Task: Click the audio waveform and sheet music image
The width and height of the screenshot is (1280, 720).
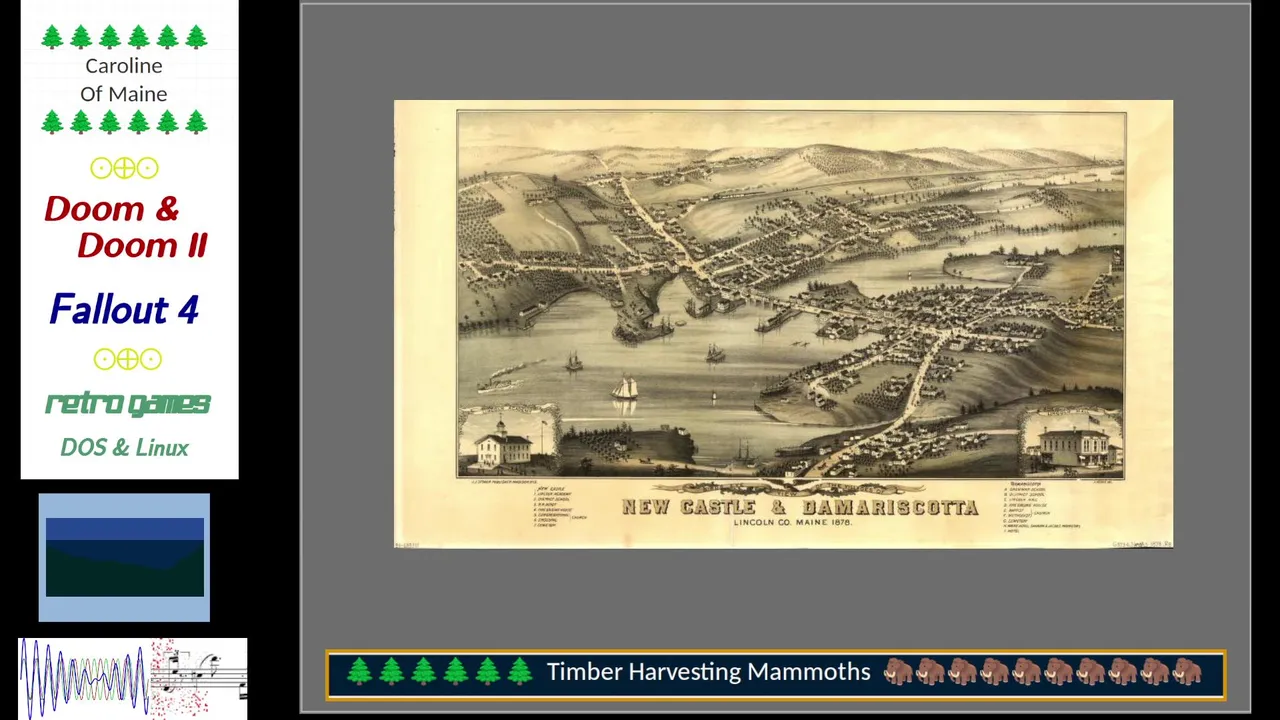Action: 132,678
